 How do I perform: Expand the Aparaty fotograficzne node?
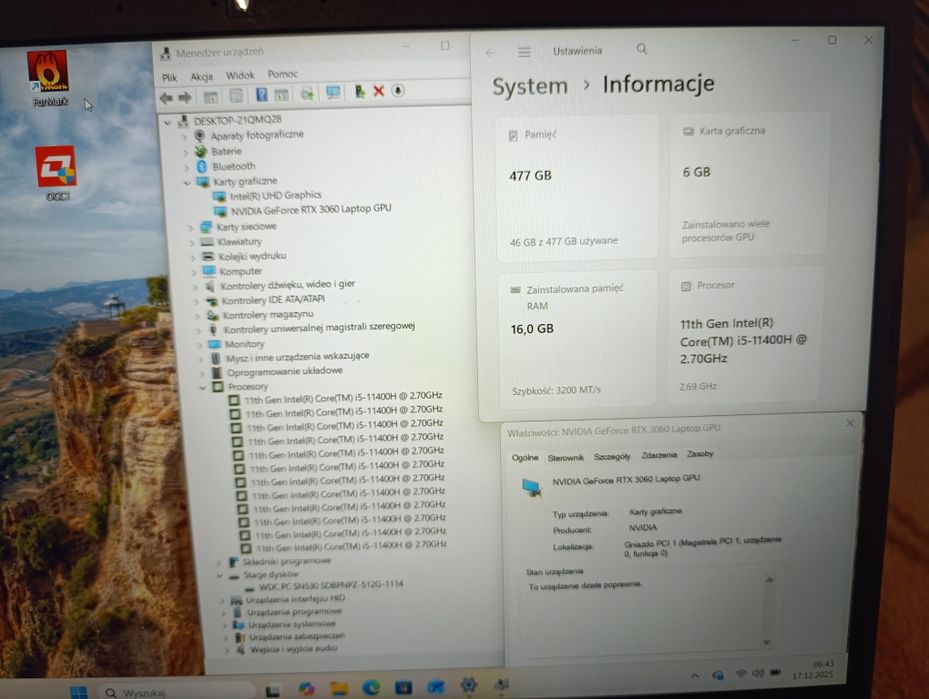(185, 137)
